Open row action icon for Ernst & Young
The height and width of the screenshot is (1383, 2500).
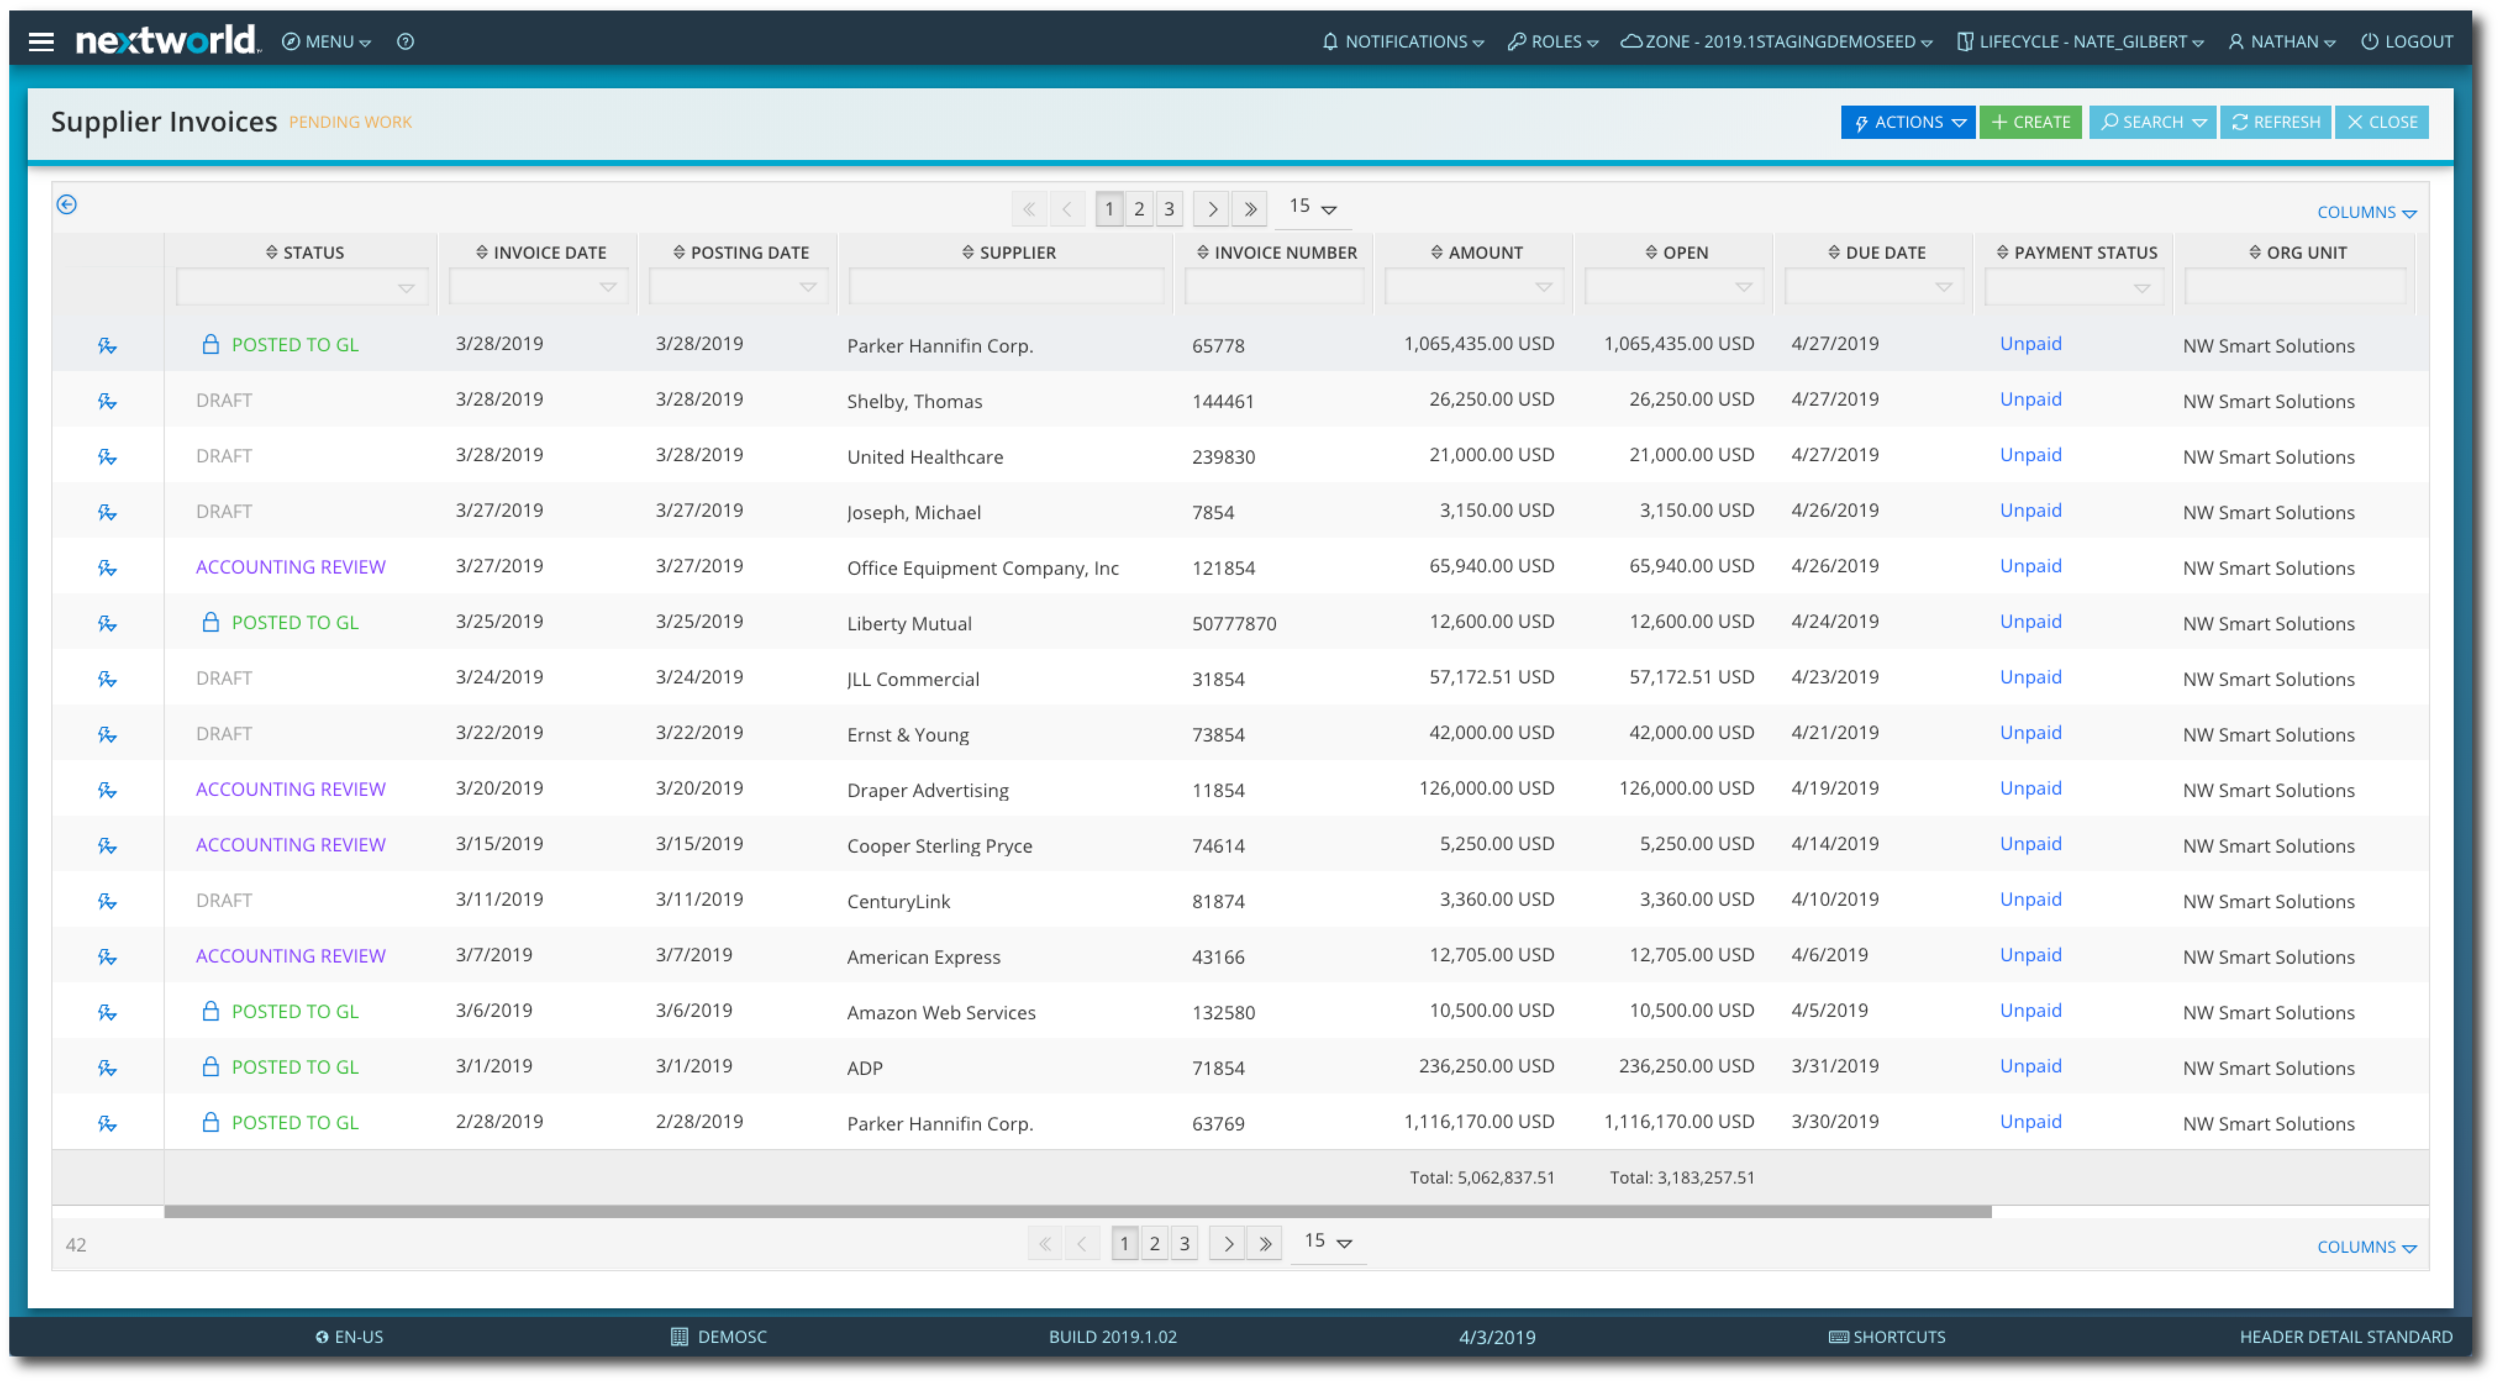point(107,735)
